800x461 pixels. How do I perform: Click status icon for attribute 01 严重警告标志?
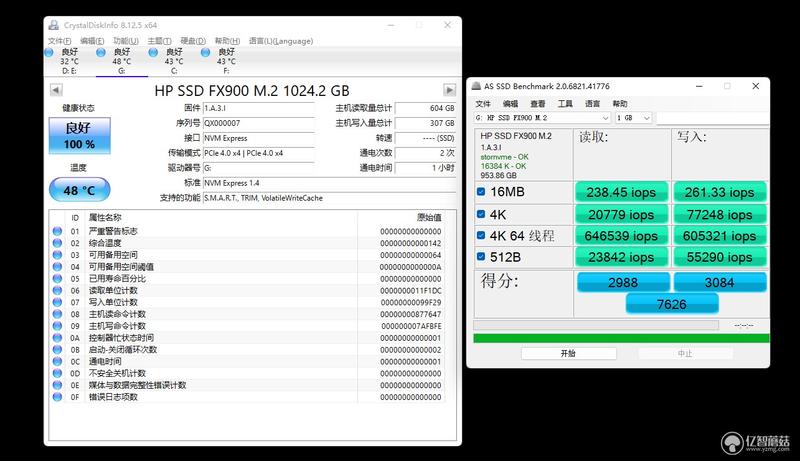coord(57,231)
